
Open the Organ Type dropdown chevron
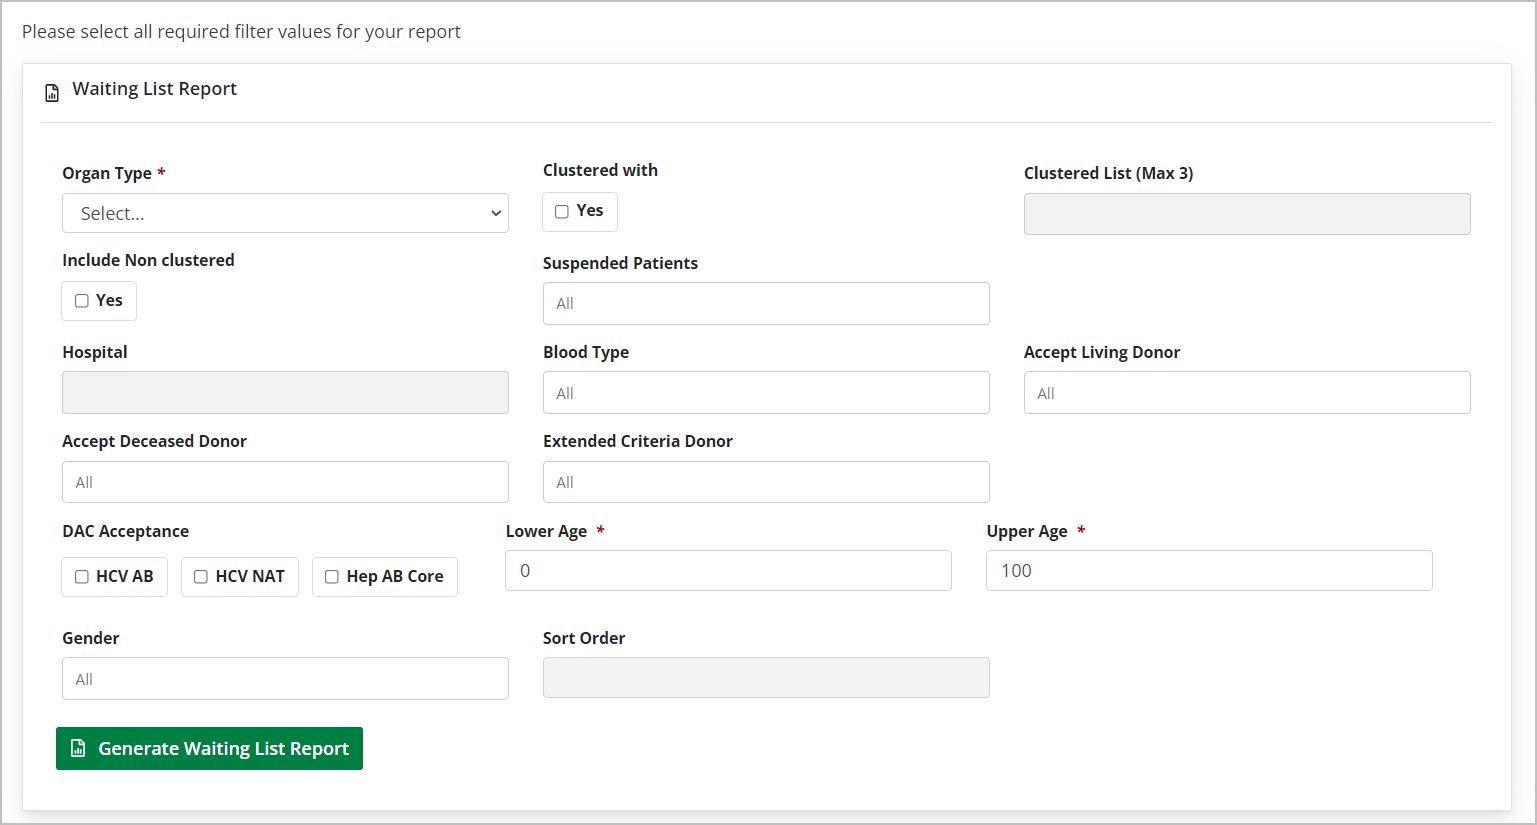495,213
